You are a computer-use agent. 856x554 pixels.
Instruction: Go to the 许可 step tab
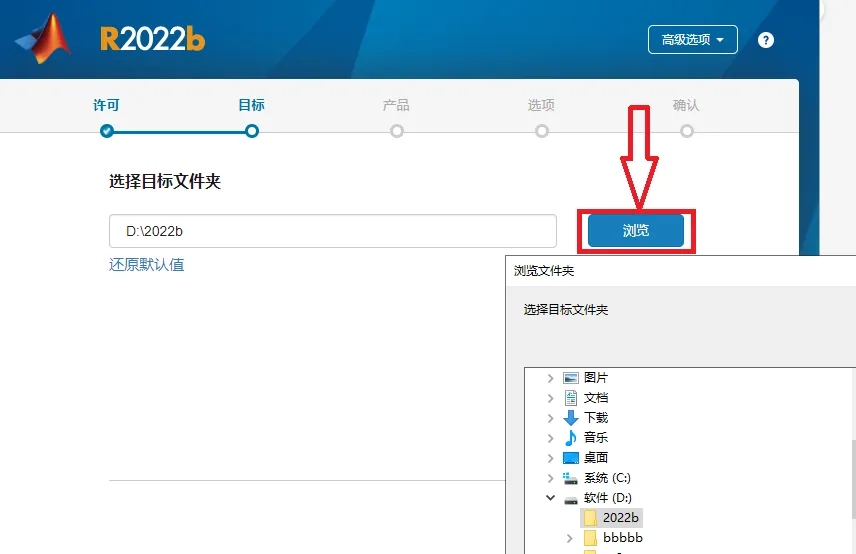(106, 105)
